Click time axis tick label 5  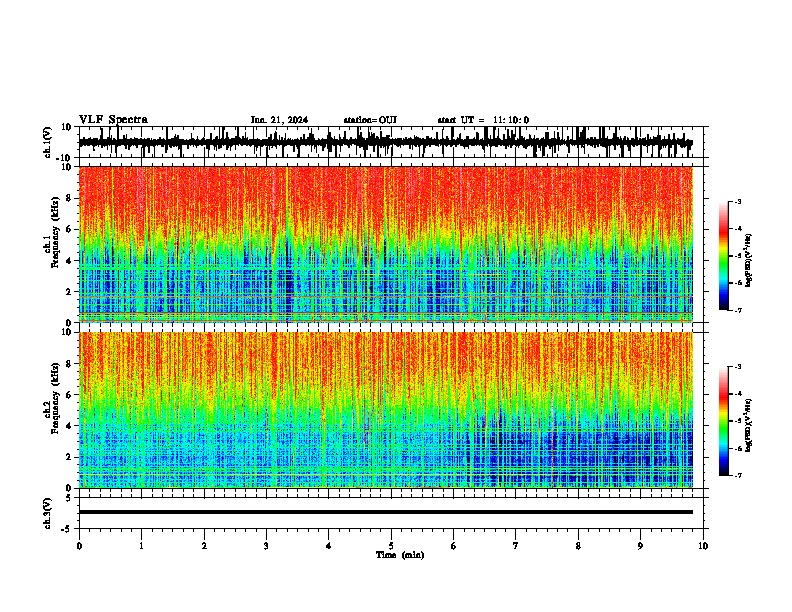(x=391, y=546)
